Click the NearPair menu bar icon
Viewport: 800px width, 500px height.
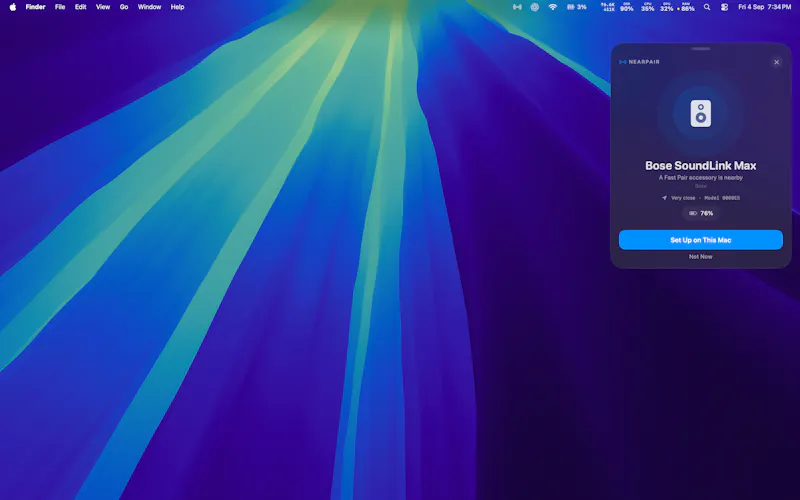tap(517, 7)
